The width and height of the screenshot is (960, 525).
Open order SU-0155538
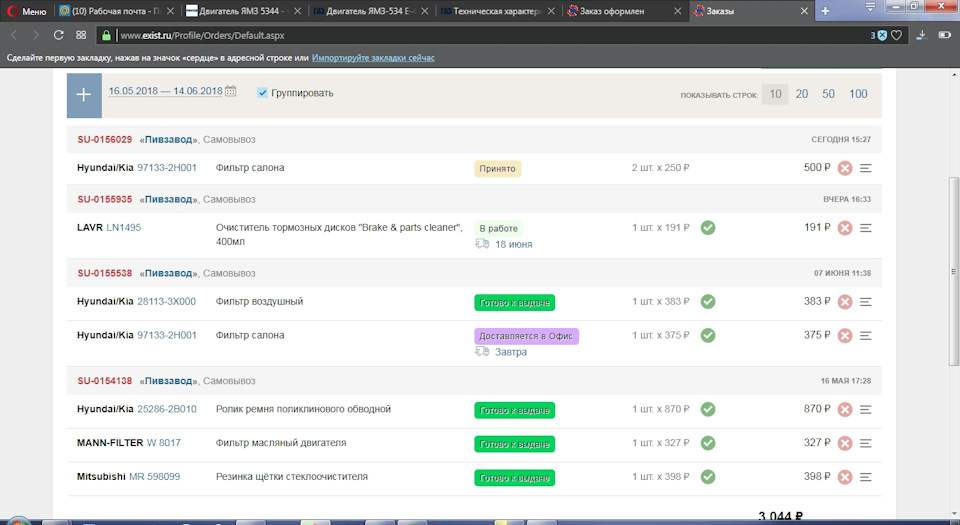click(x=105, y=274)
